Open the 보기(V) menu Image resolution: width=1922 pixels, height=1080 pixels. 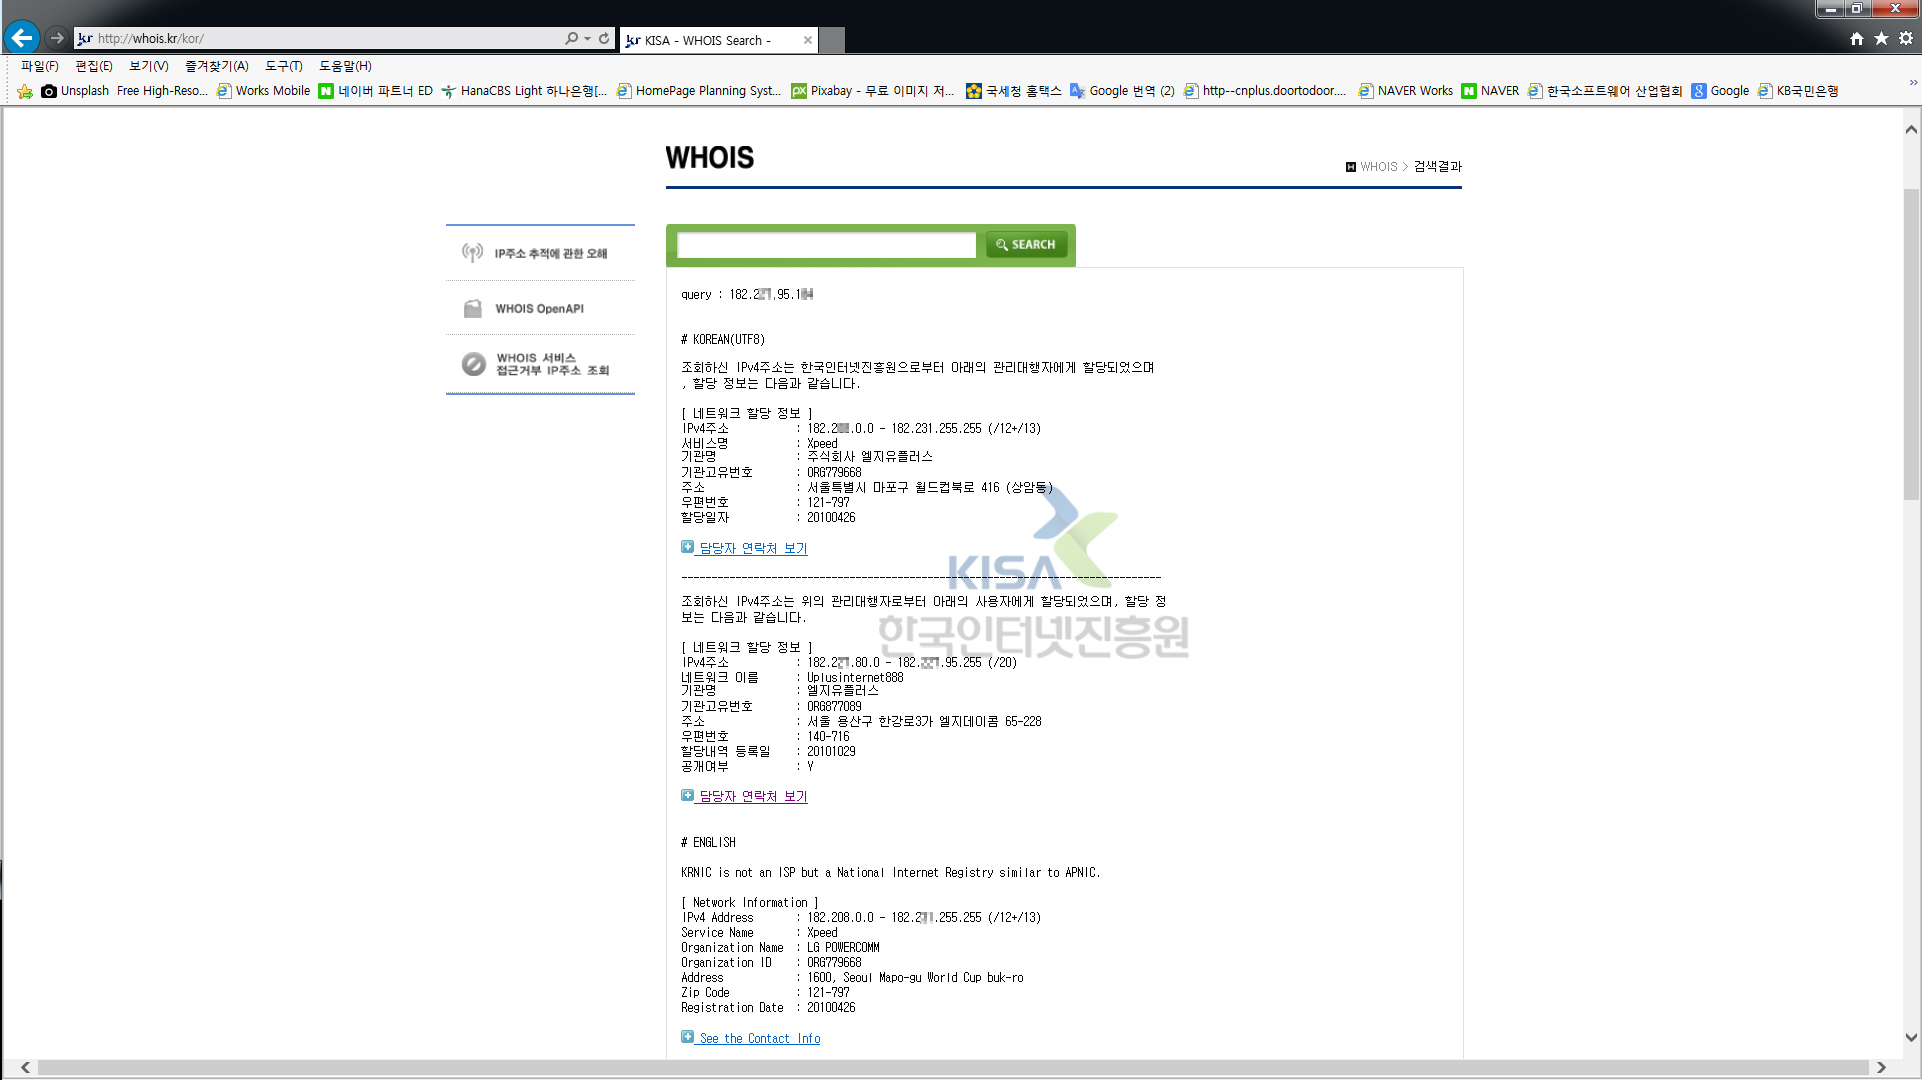[x=148, y=66]
